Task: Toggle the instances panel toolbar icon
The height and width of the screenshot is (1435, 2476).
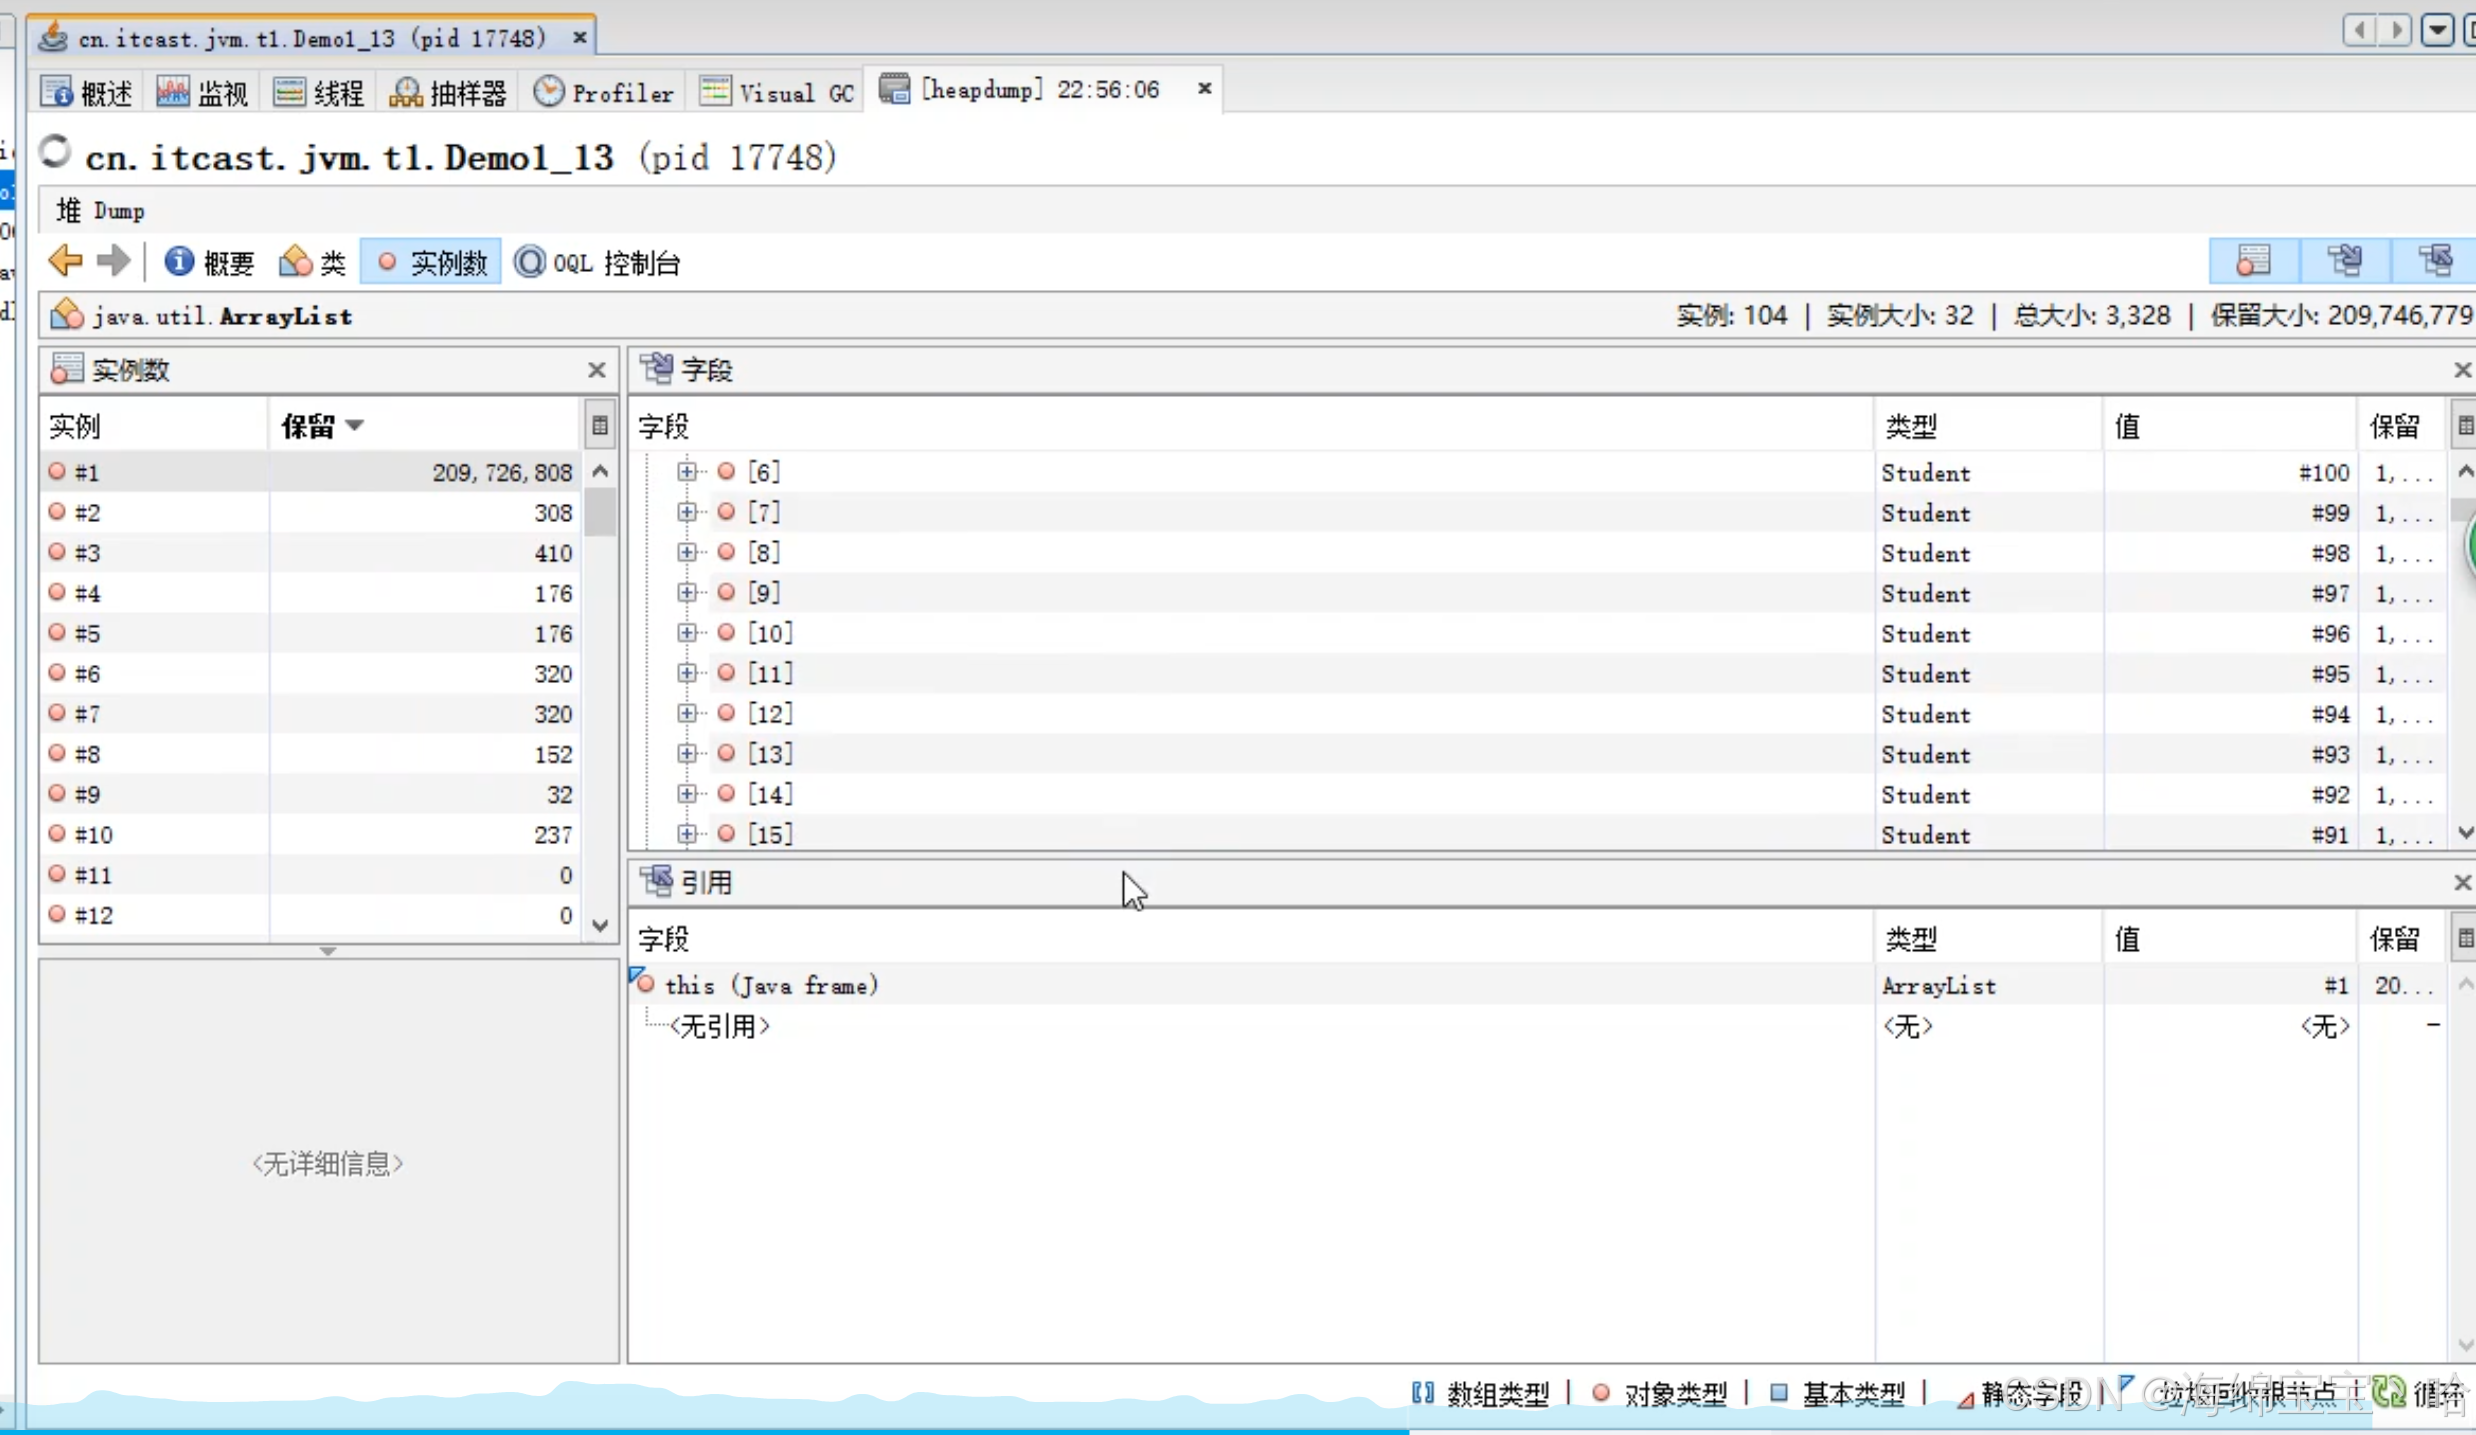Action: tap(2253, 261)
